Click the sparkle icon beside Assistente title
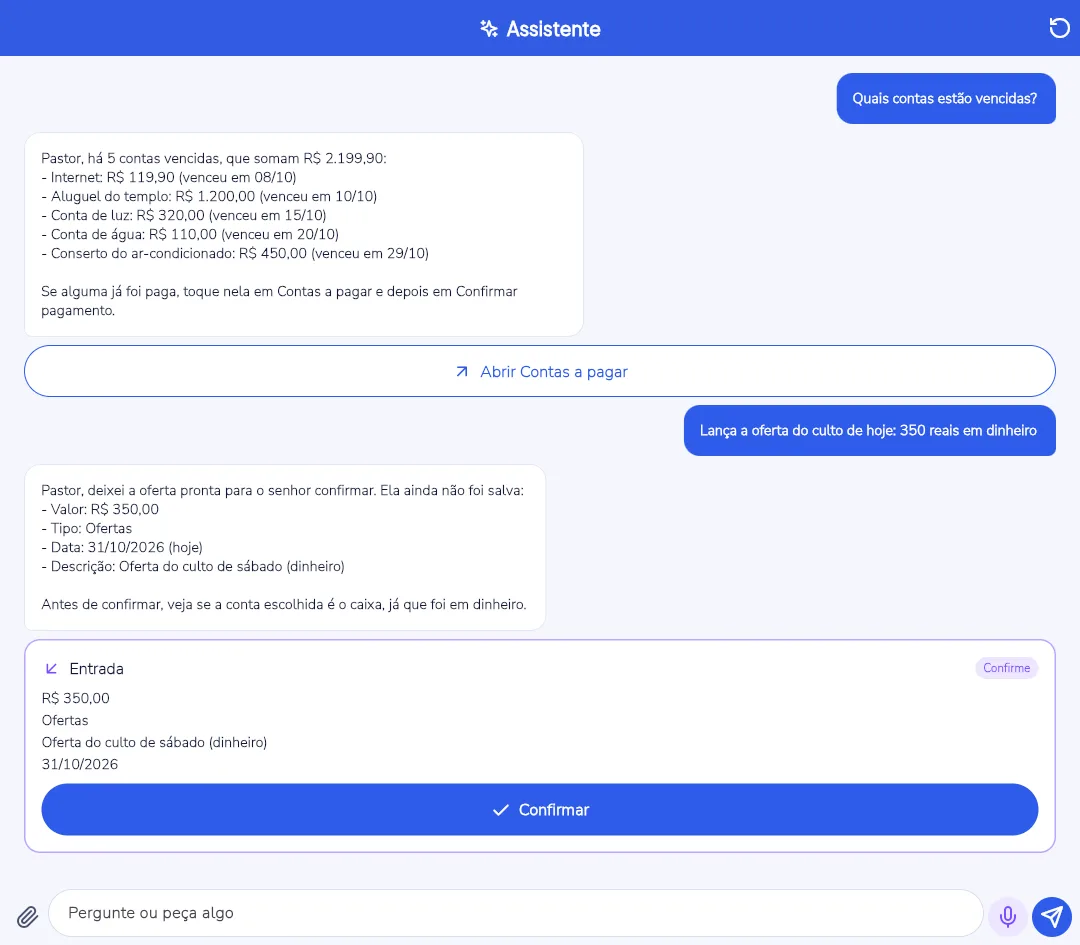Screen dimensions: 1080x945 [x=489, y=29]
